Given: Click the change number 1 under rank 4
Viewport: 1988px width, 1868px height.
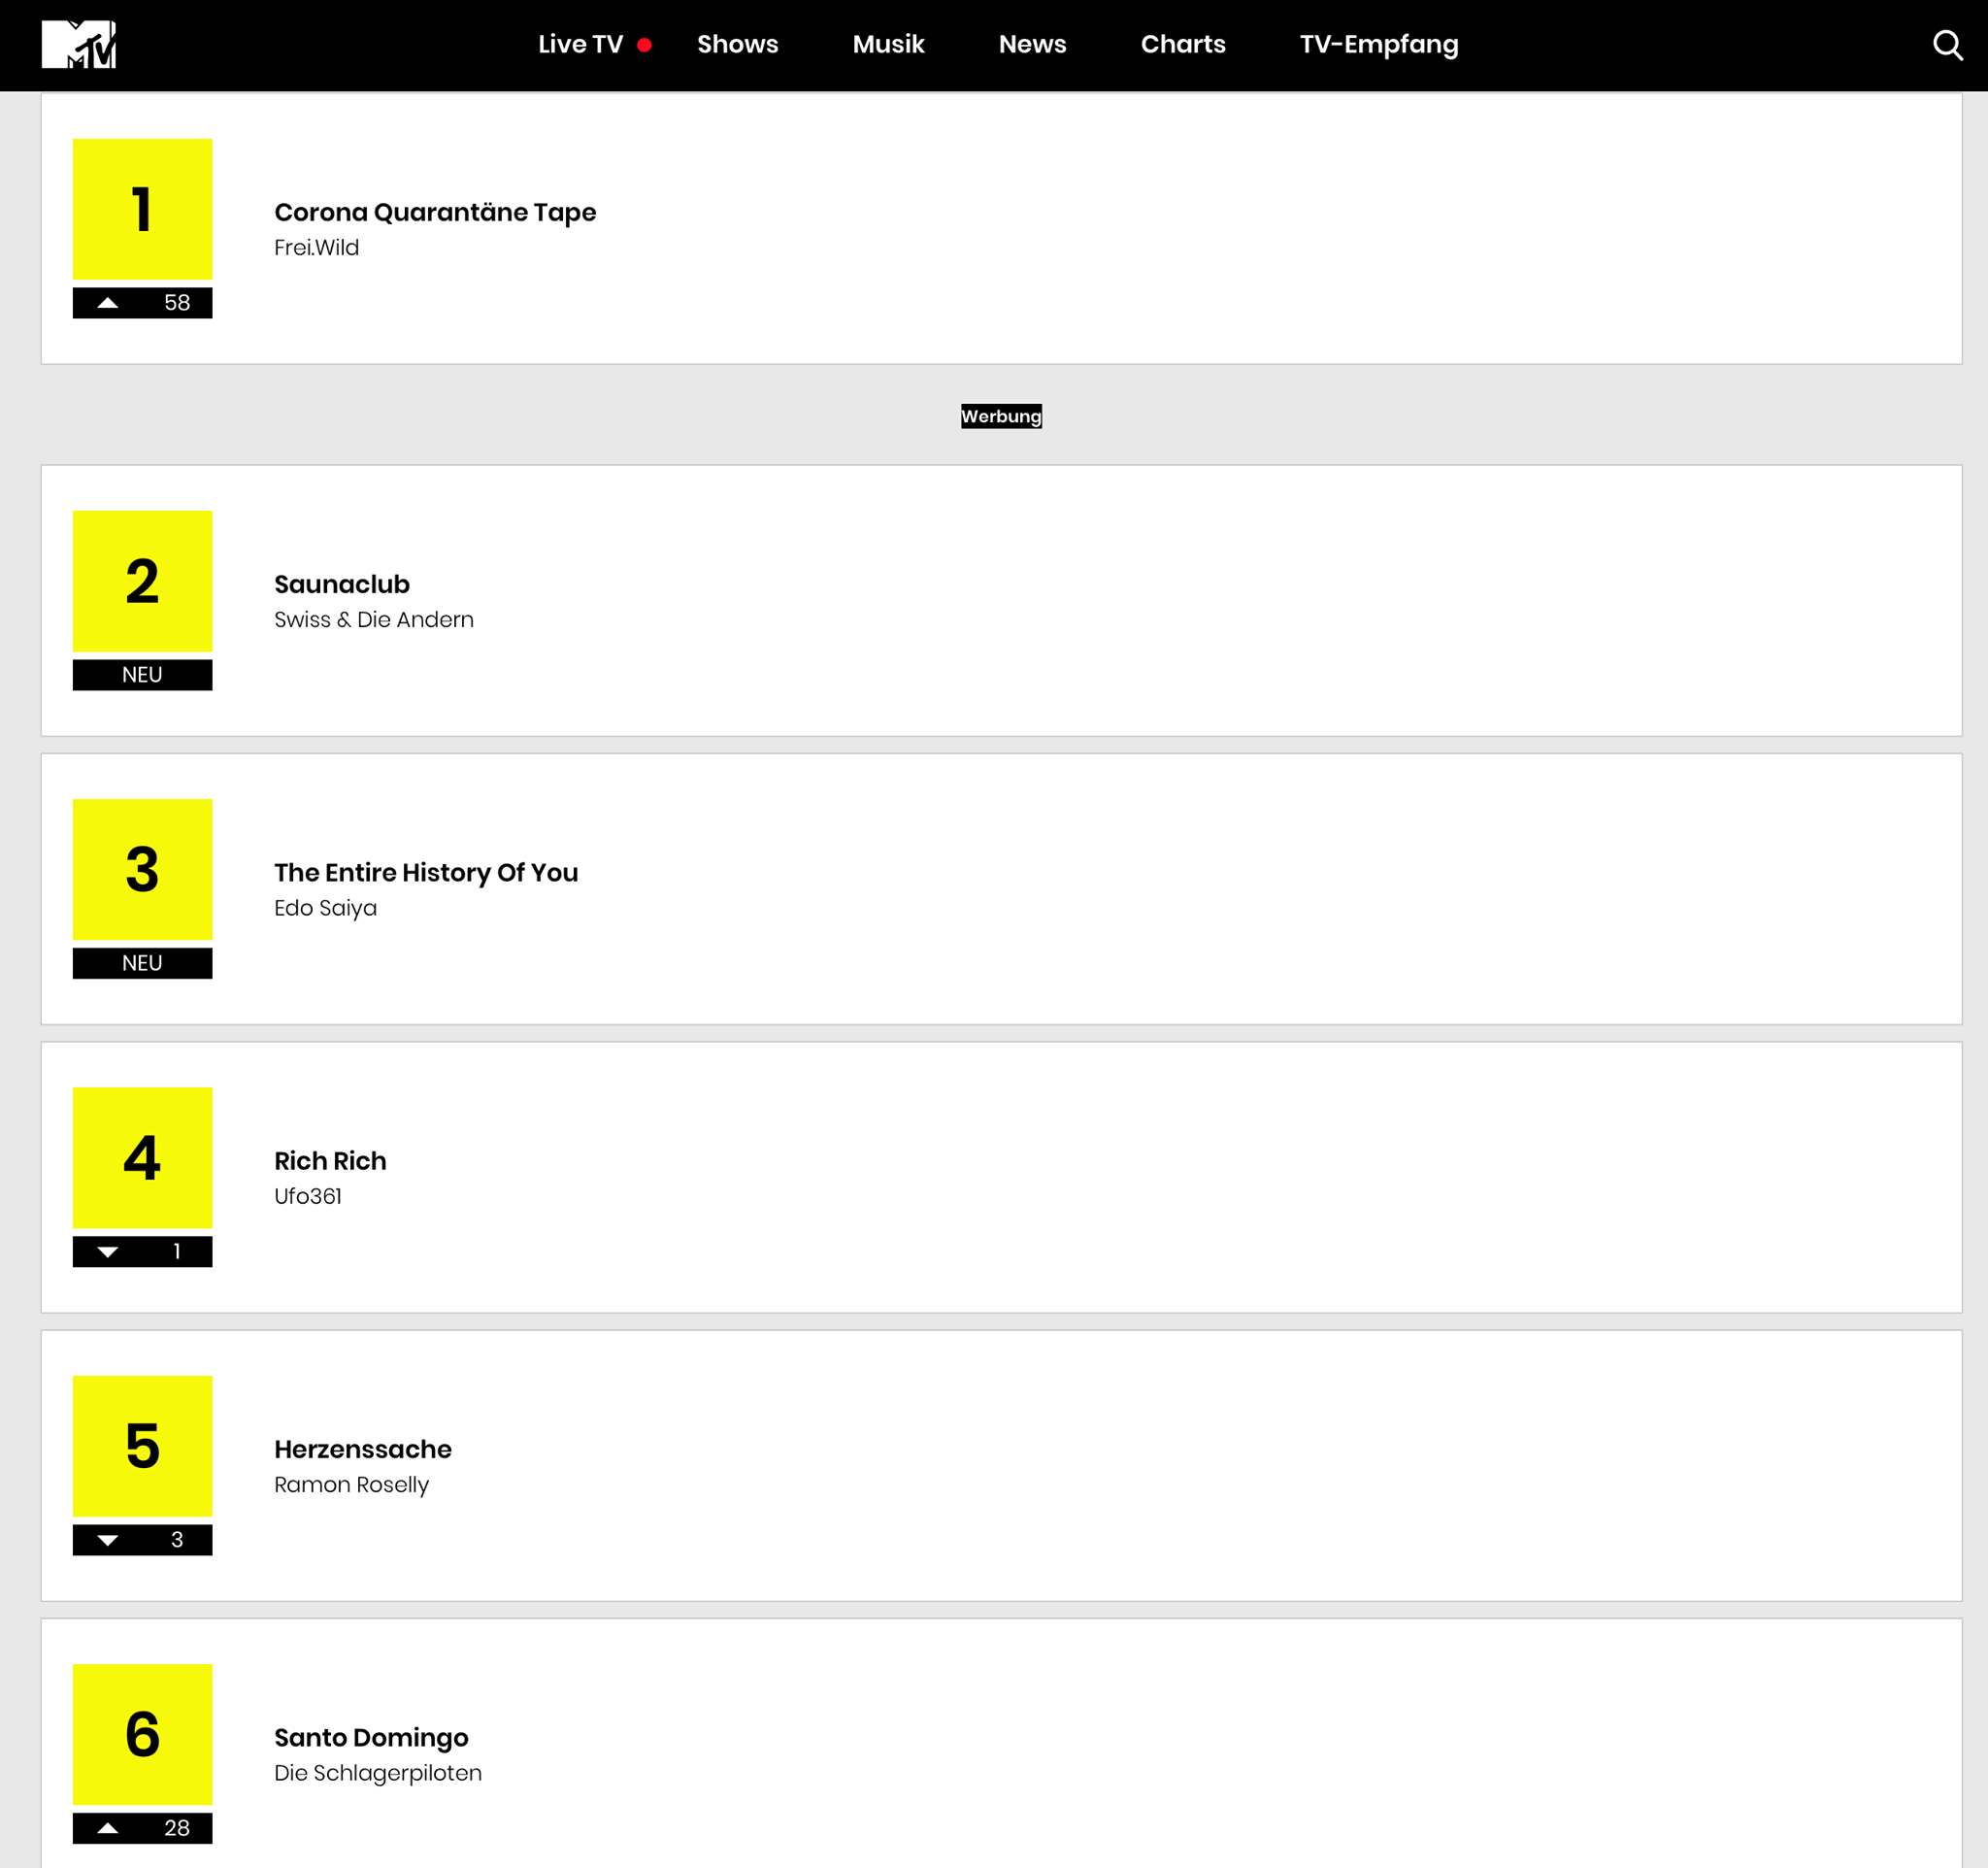Looking at the screenshot, I should point(177,1252).
